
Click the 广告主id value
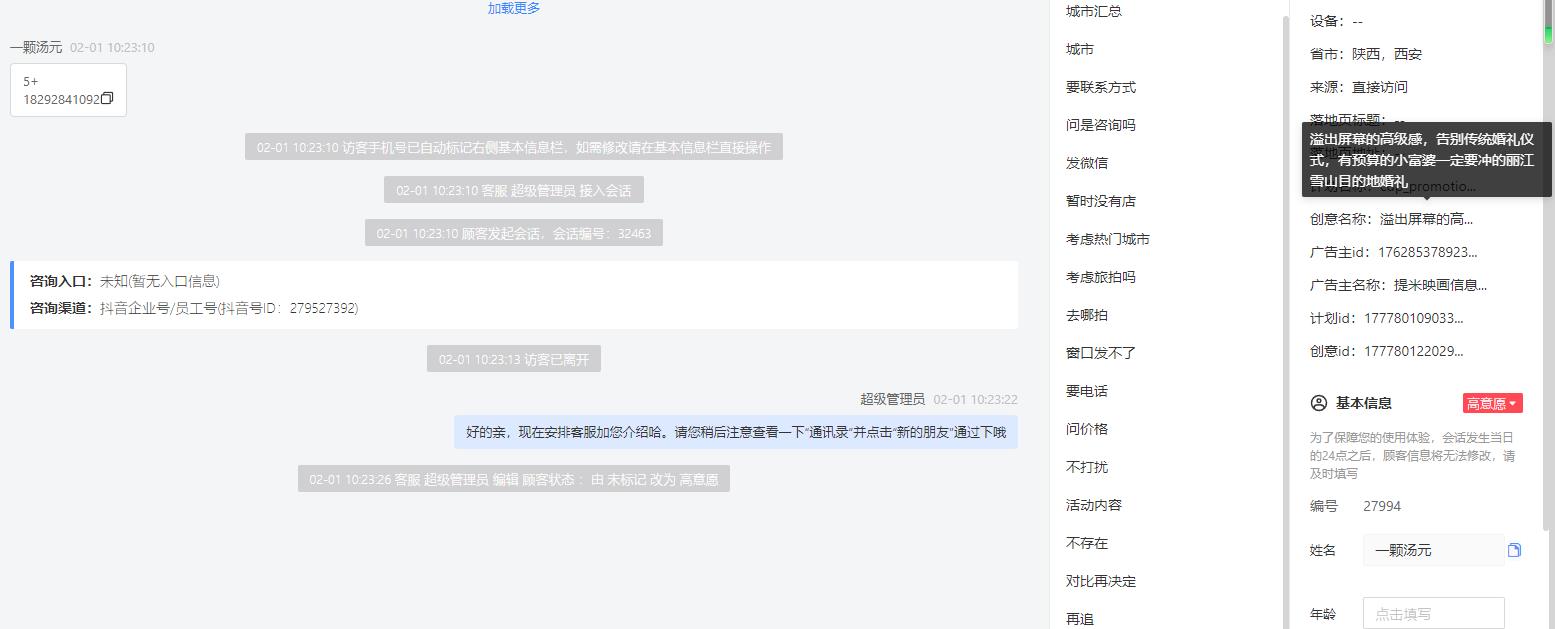1428,252
